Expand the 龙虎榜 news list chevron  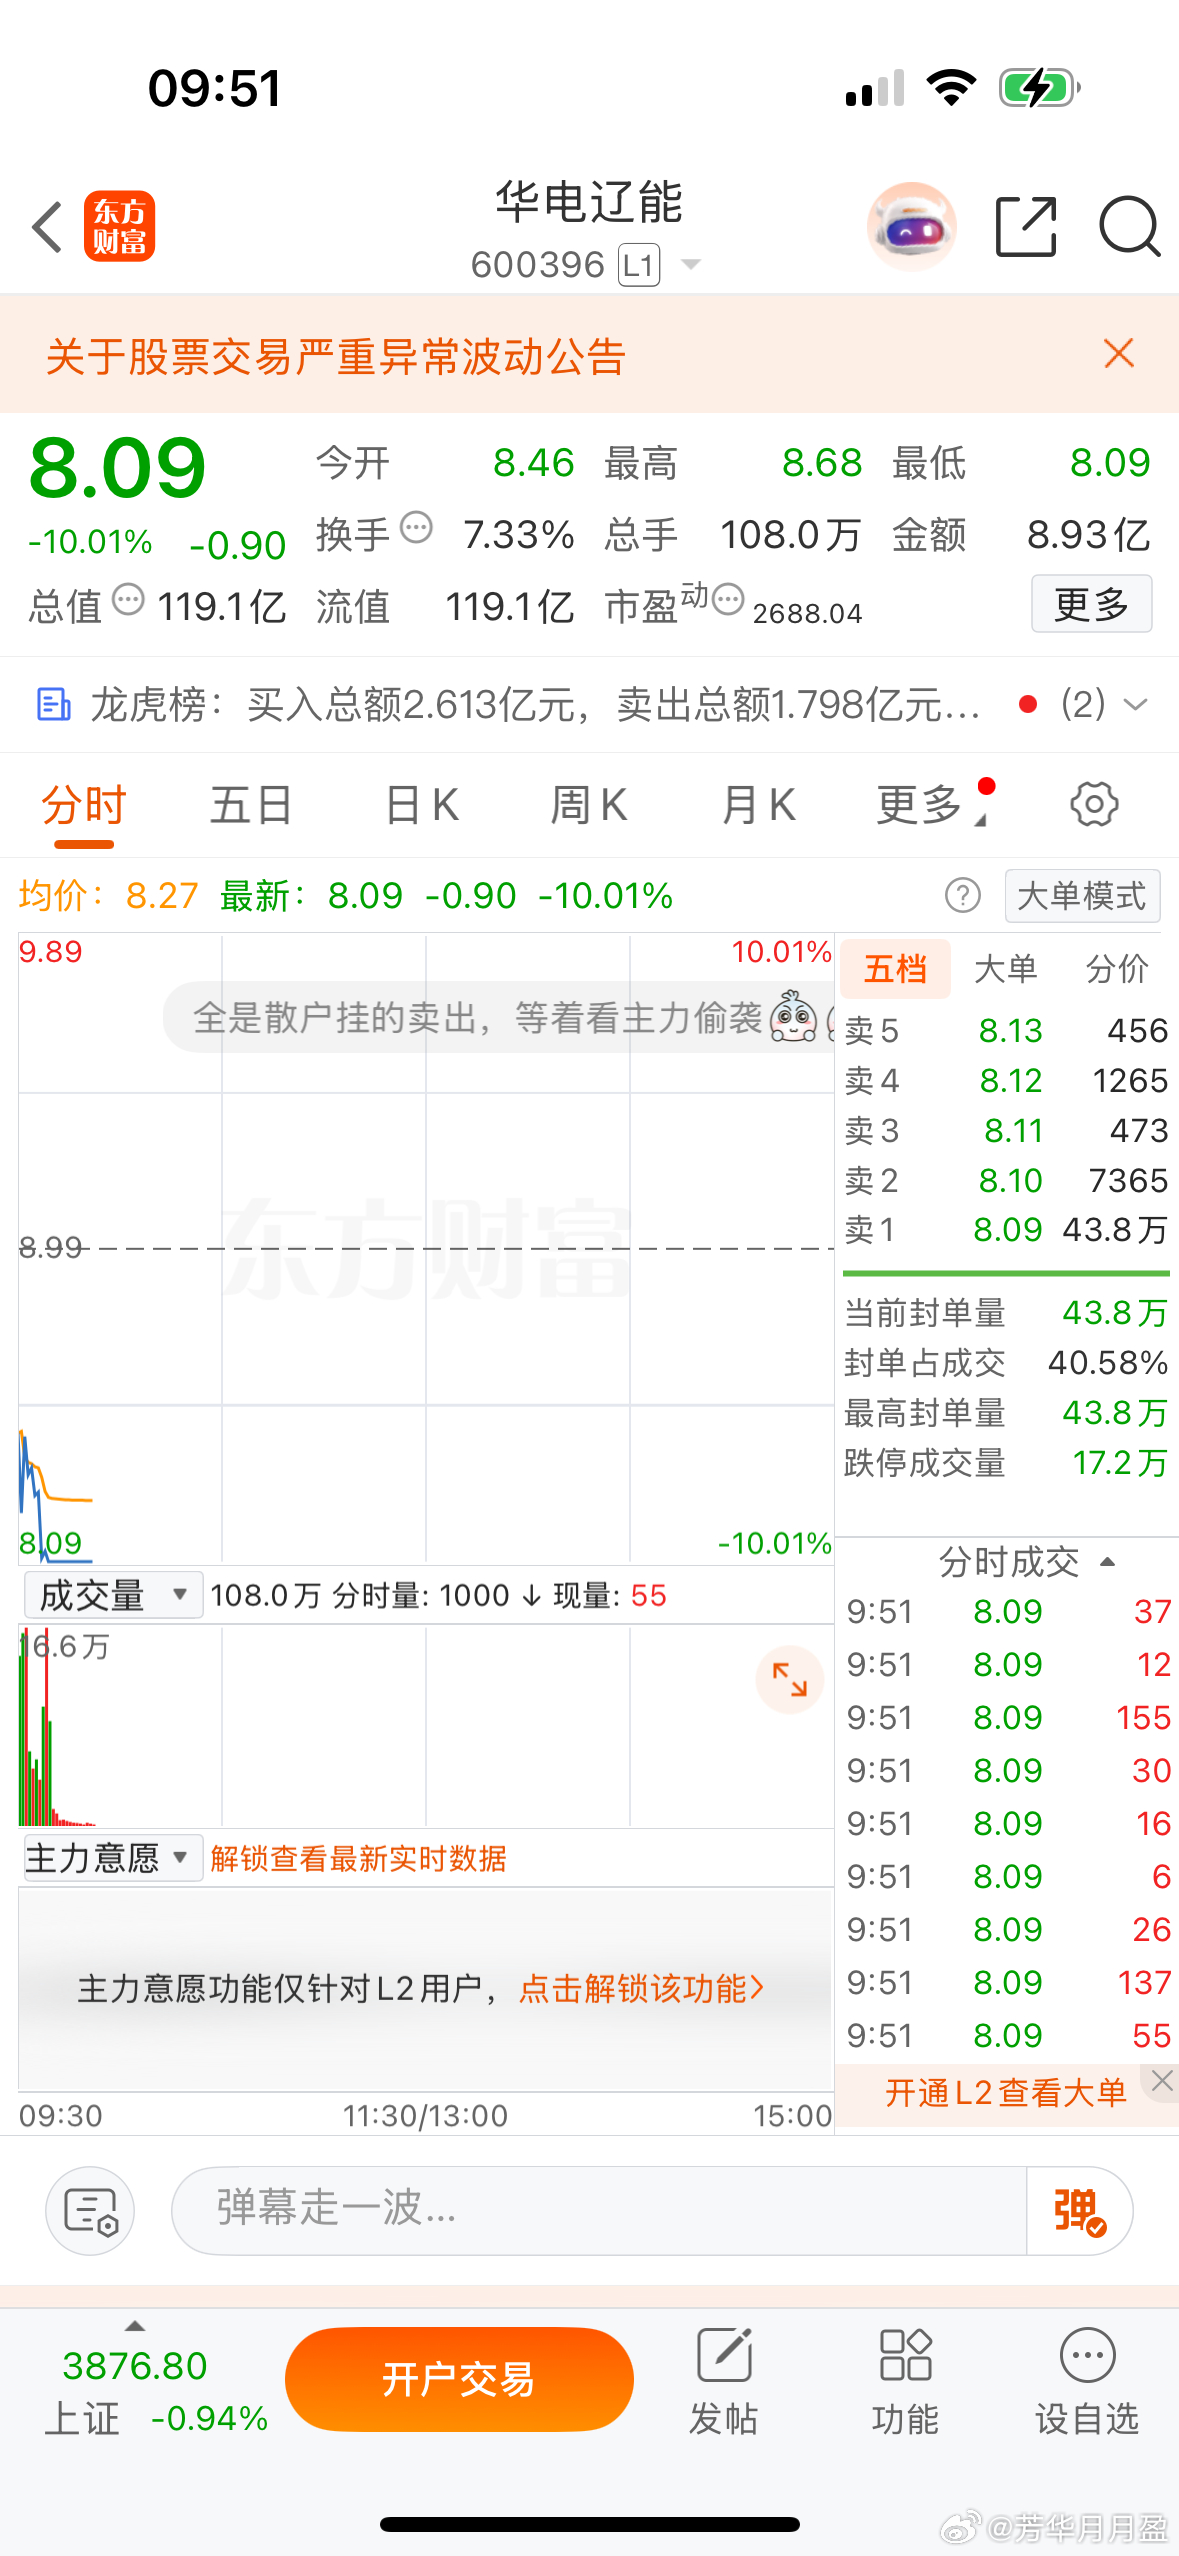[1135, 704]
